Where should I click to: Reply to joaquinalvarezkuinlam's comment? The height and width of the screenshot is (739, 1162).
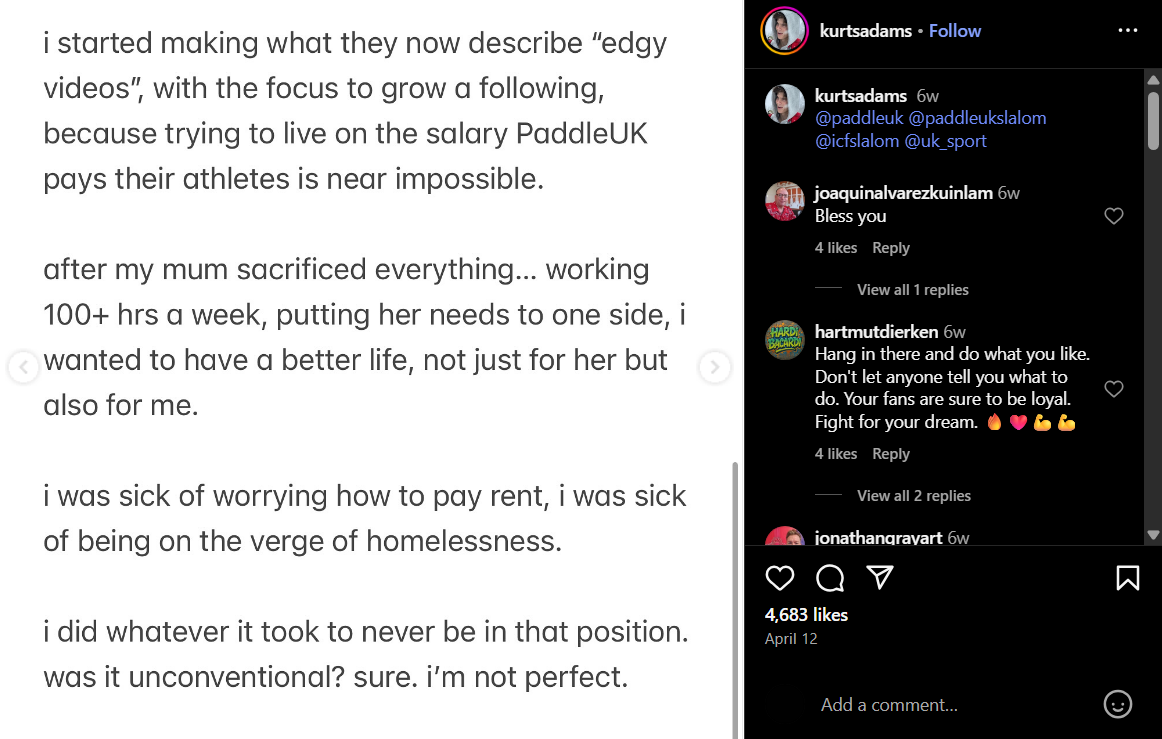coord(890,248)
